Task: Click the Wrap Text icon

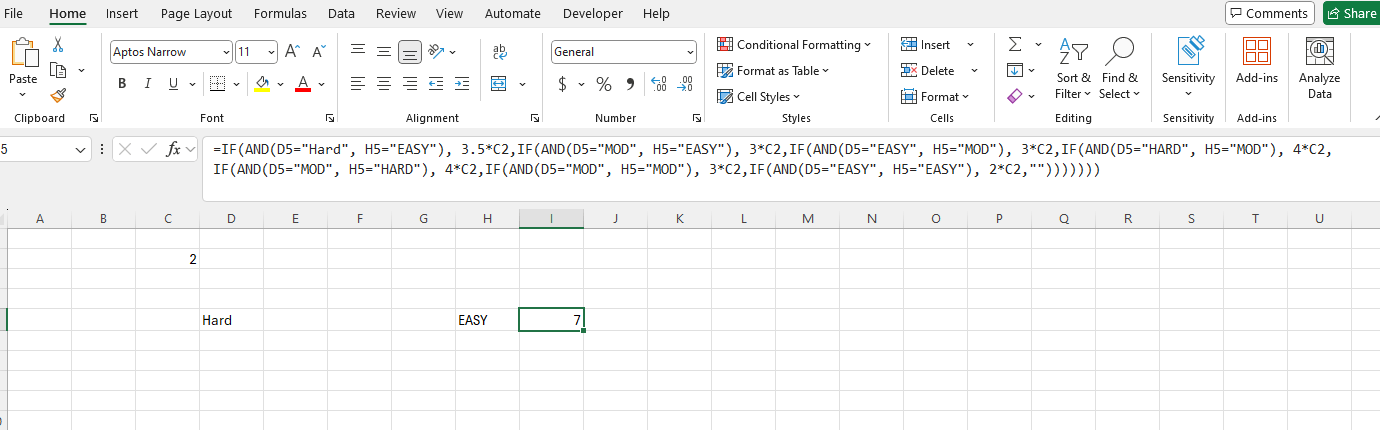Action: tap(500, 51)
